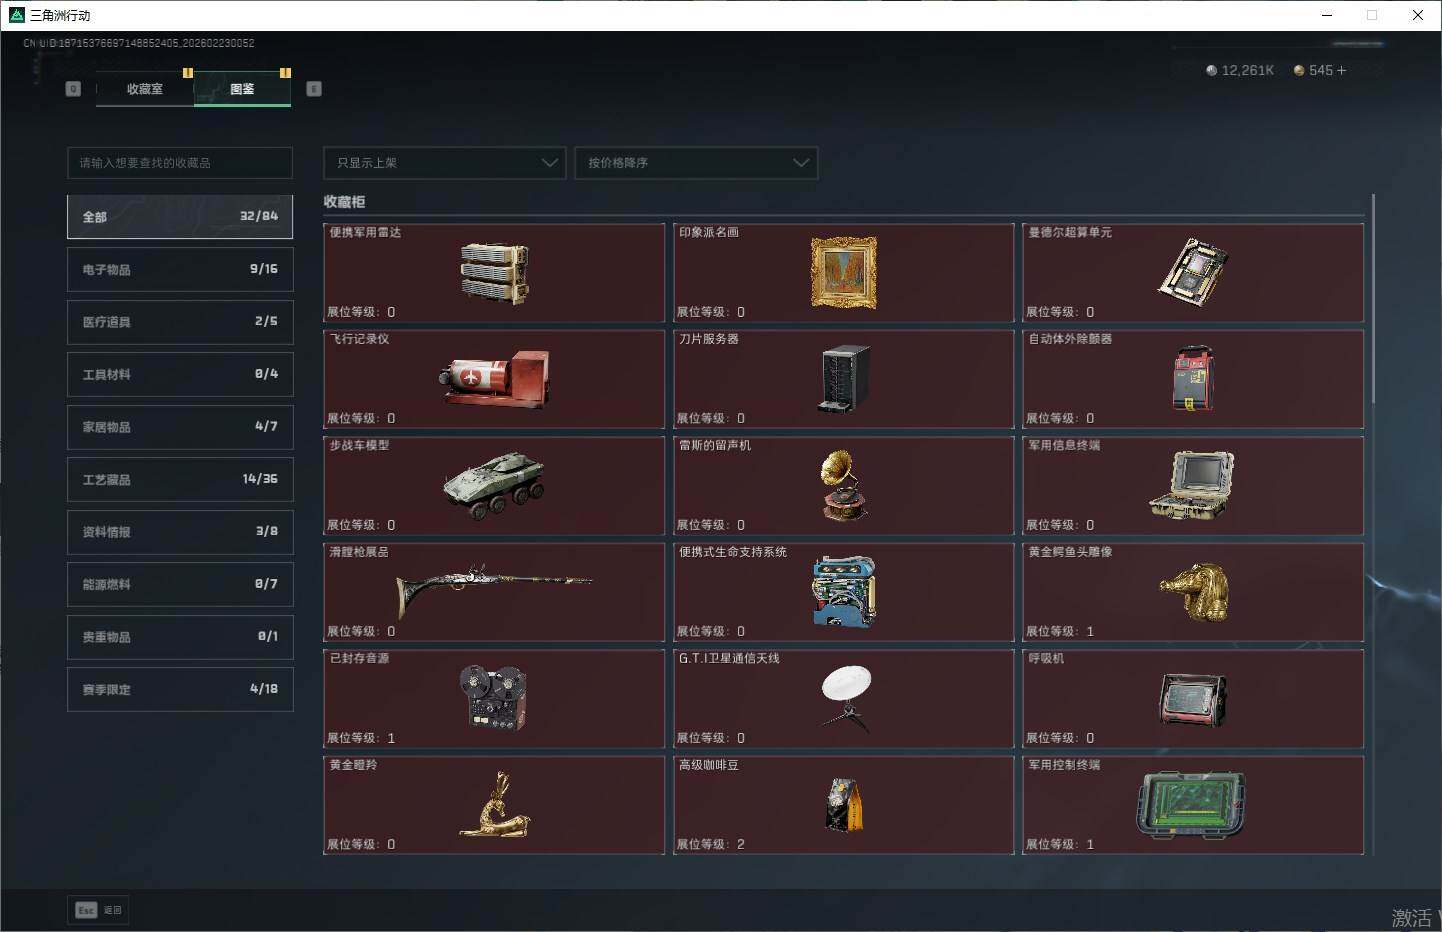
Task: Select the 家居物品 category
Action: [180, 427]
